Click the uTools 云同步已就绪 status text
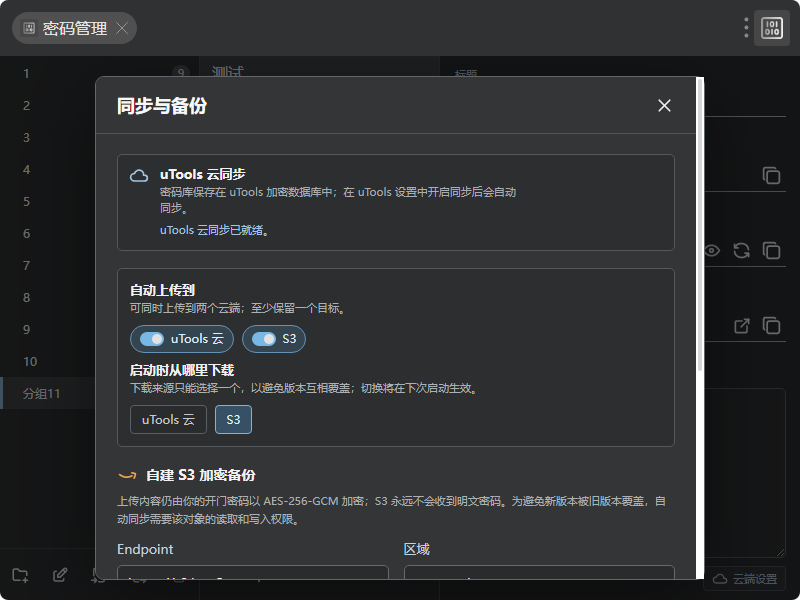Viewport: 800px width, 600px height. coord(214,230)
